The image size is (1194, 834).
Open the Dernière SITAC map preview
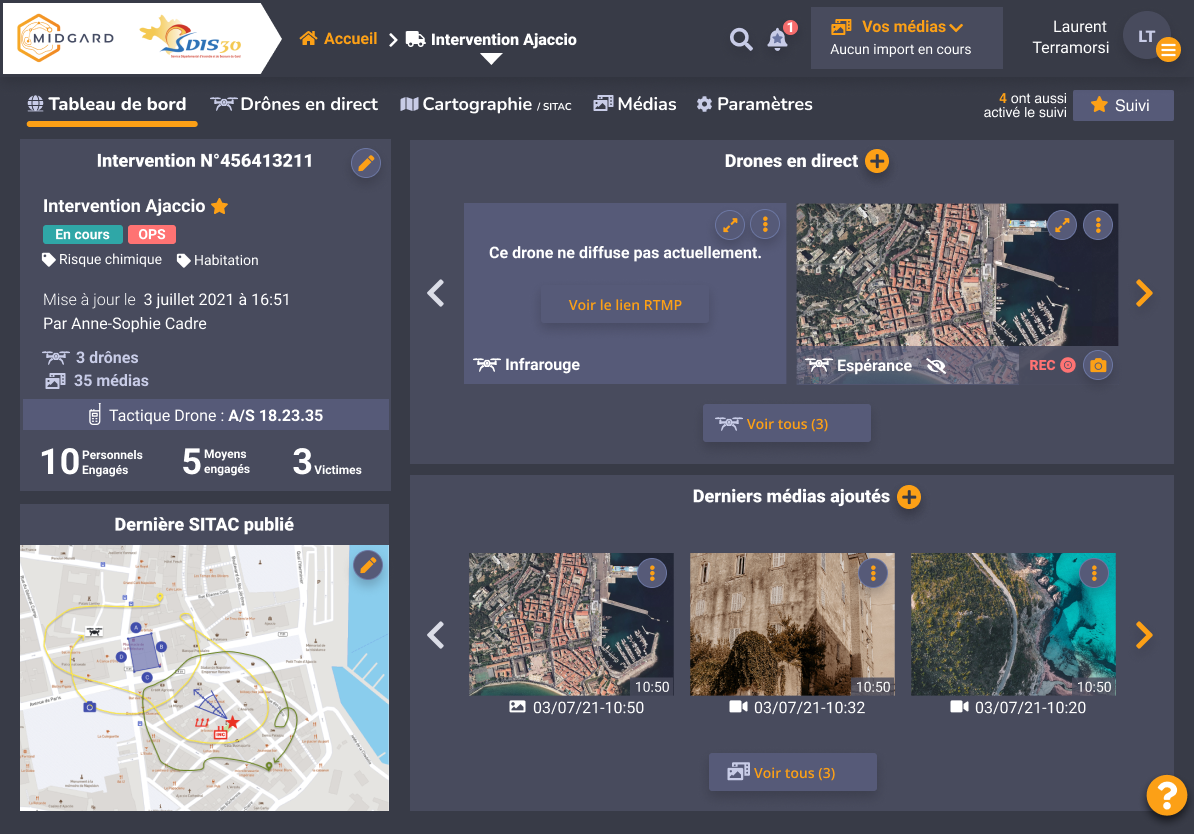pos(204,678)
